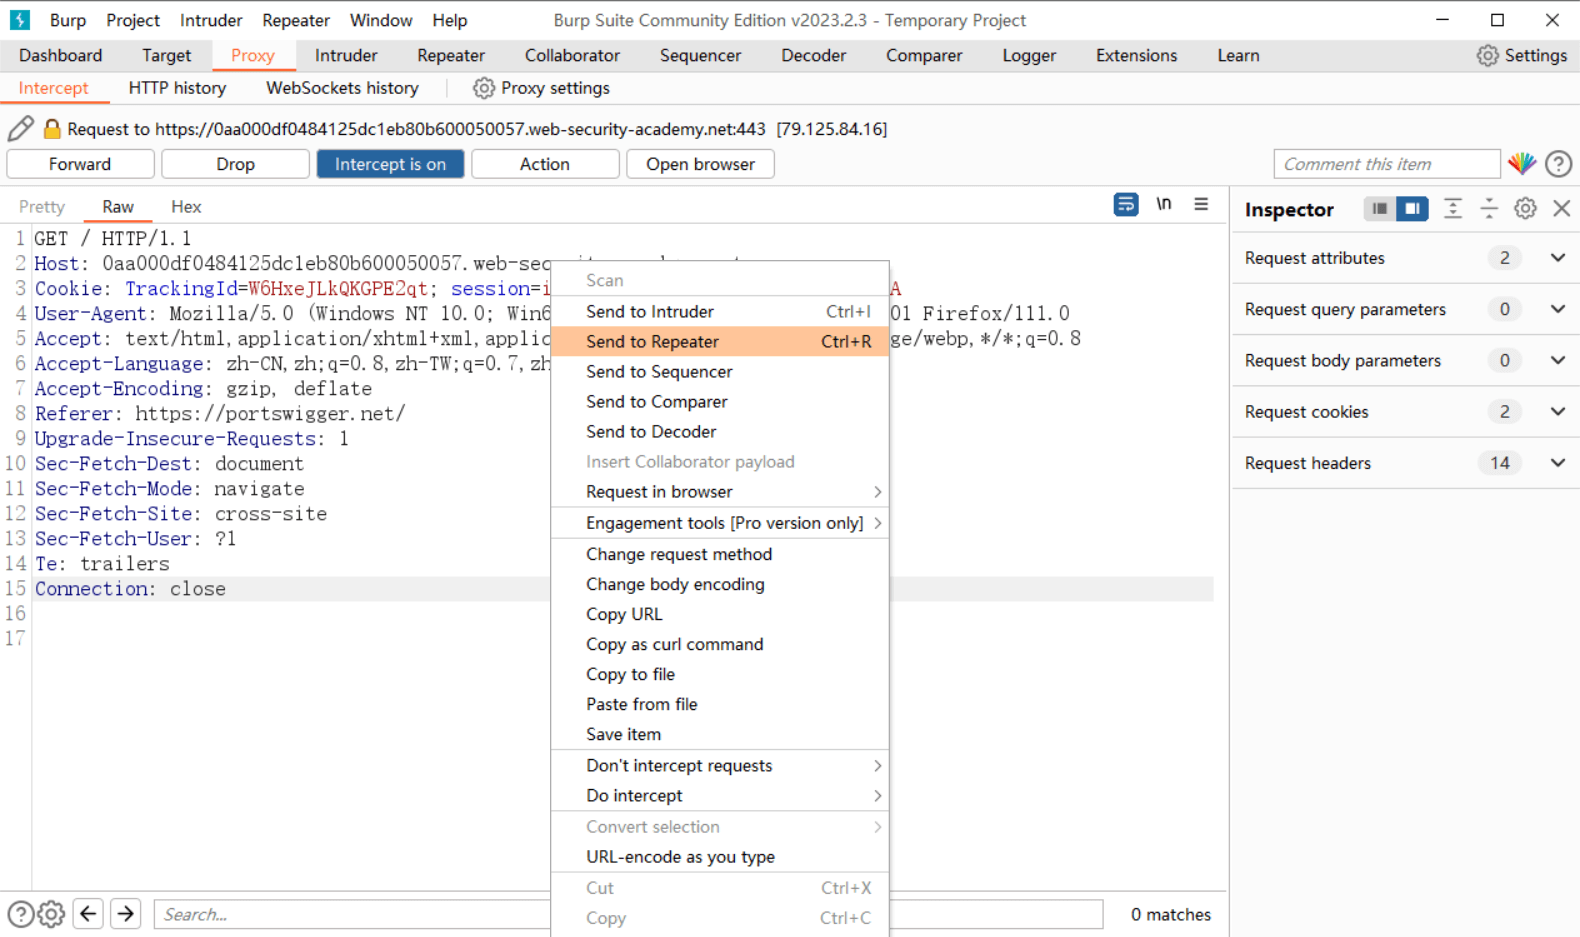Open Inspector settings gear icon
Viewport: 1580px width, 937px height.
pos(1524,209)
